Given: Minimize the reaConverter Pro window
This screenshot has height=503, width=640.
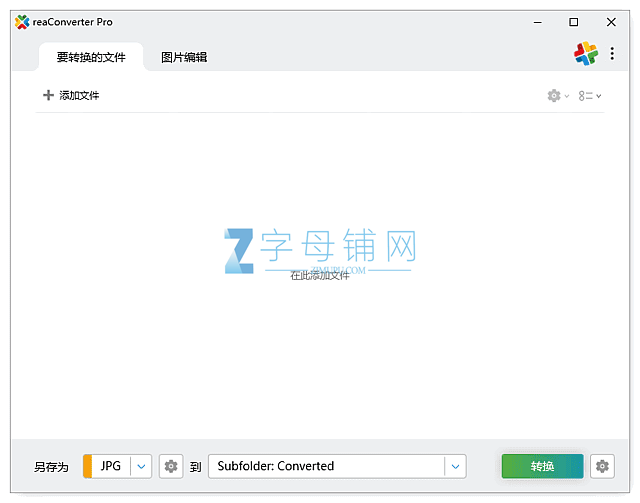Looking at the screenshot, I should point(537,22).
